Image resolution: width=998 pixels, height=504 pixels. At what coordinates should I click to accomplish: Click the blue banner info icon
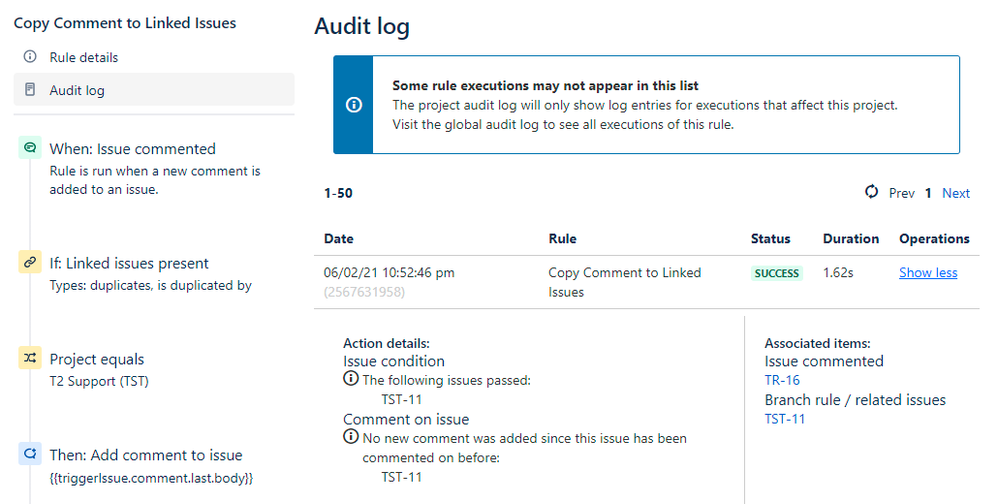pos(354,105)
